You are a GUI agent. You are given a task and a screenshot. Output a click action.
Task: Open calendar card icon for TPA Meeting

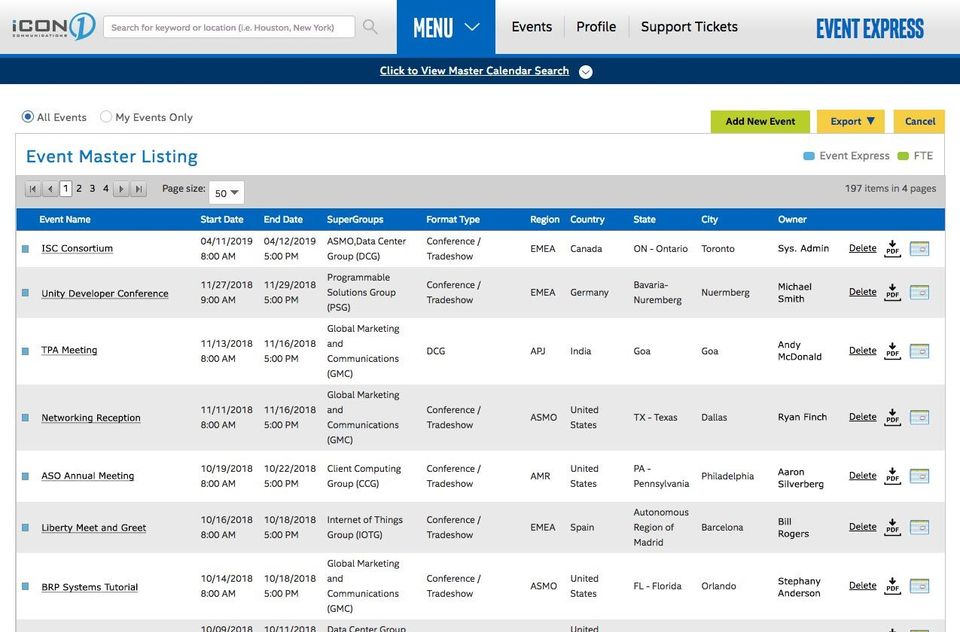[x=919, y=351]
